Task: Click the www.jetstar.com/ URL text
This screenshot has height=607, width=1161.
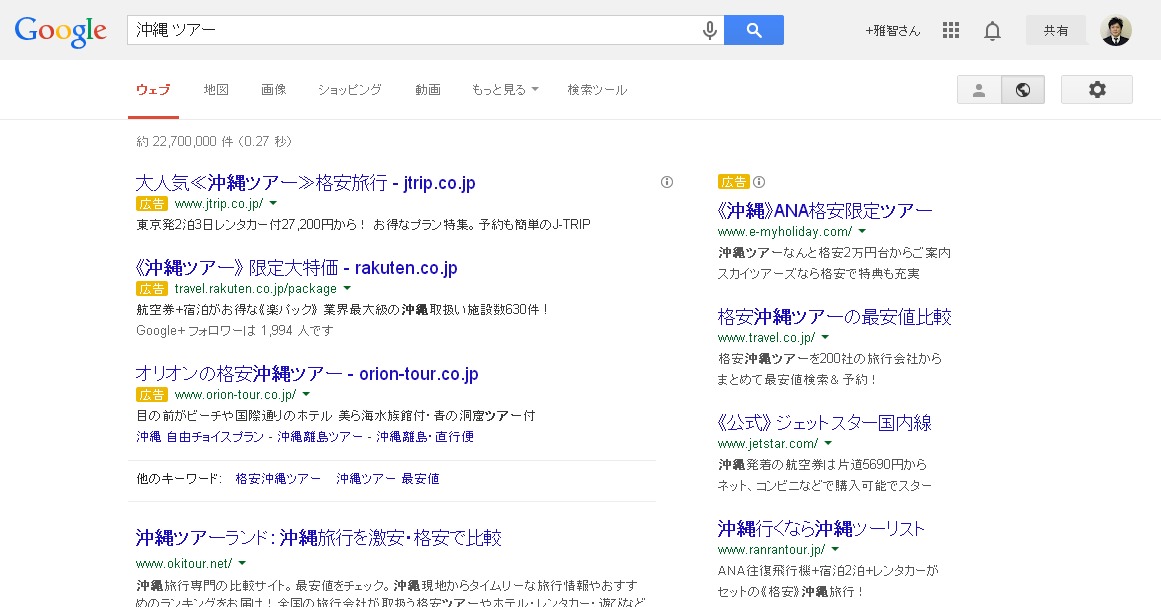Action: click(768, 443)
